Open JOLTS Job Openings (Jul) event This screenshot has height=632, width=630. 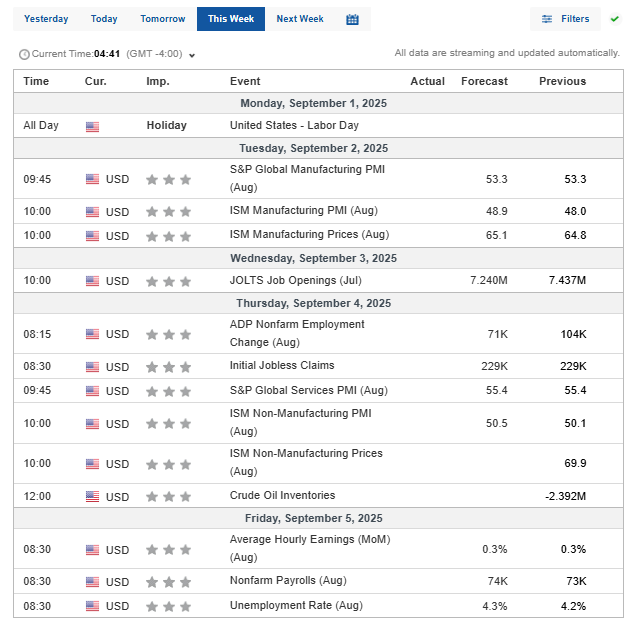click(295, 280)
